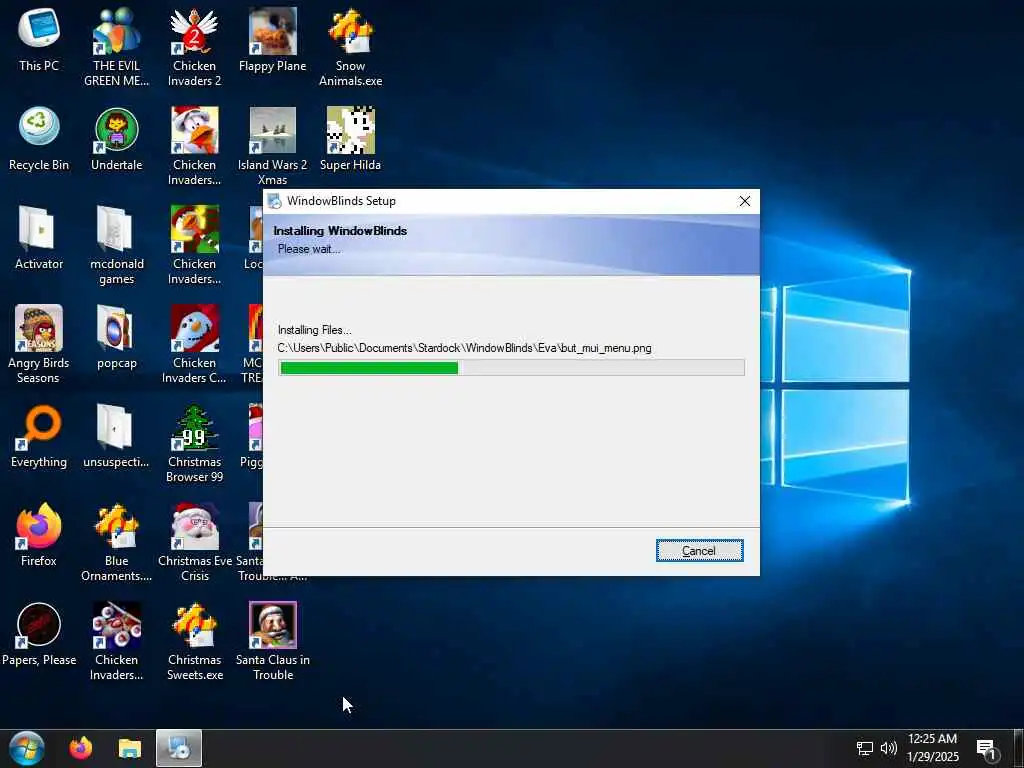Open File Explorer from the taskbar
1024x768 pixels.
click(x=130, y=748)
